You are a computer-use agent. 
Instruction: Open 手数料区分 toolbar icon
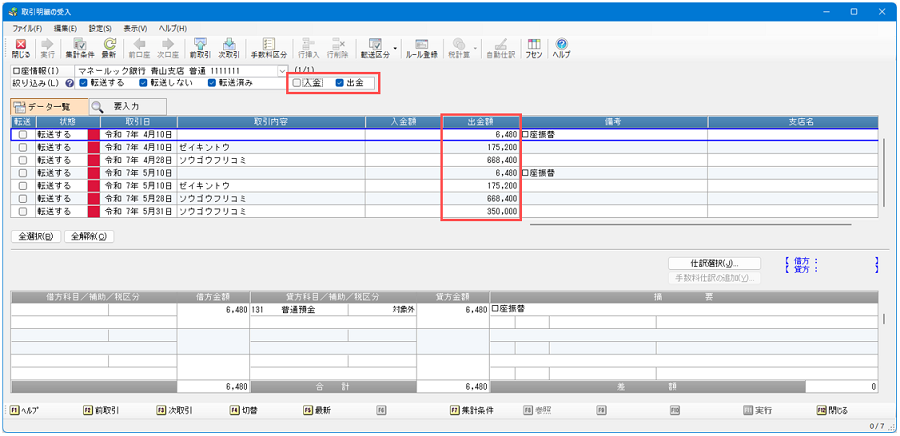point(269,49)
